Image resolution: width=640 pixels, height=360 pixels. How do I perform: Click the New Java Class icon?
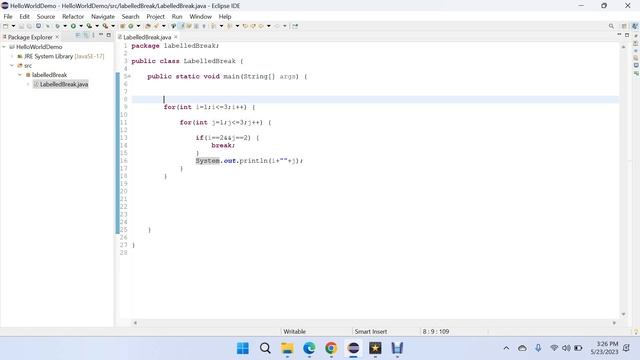(x=131, y=26)
